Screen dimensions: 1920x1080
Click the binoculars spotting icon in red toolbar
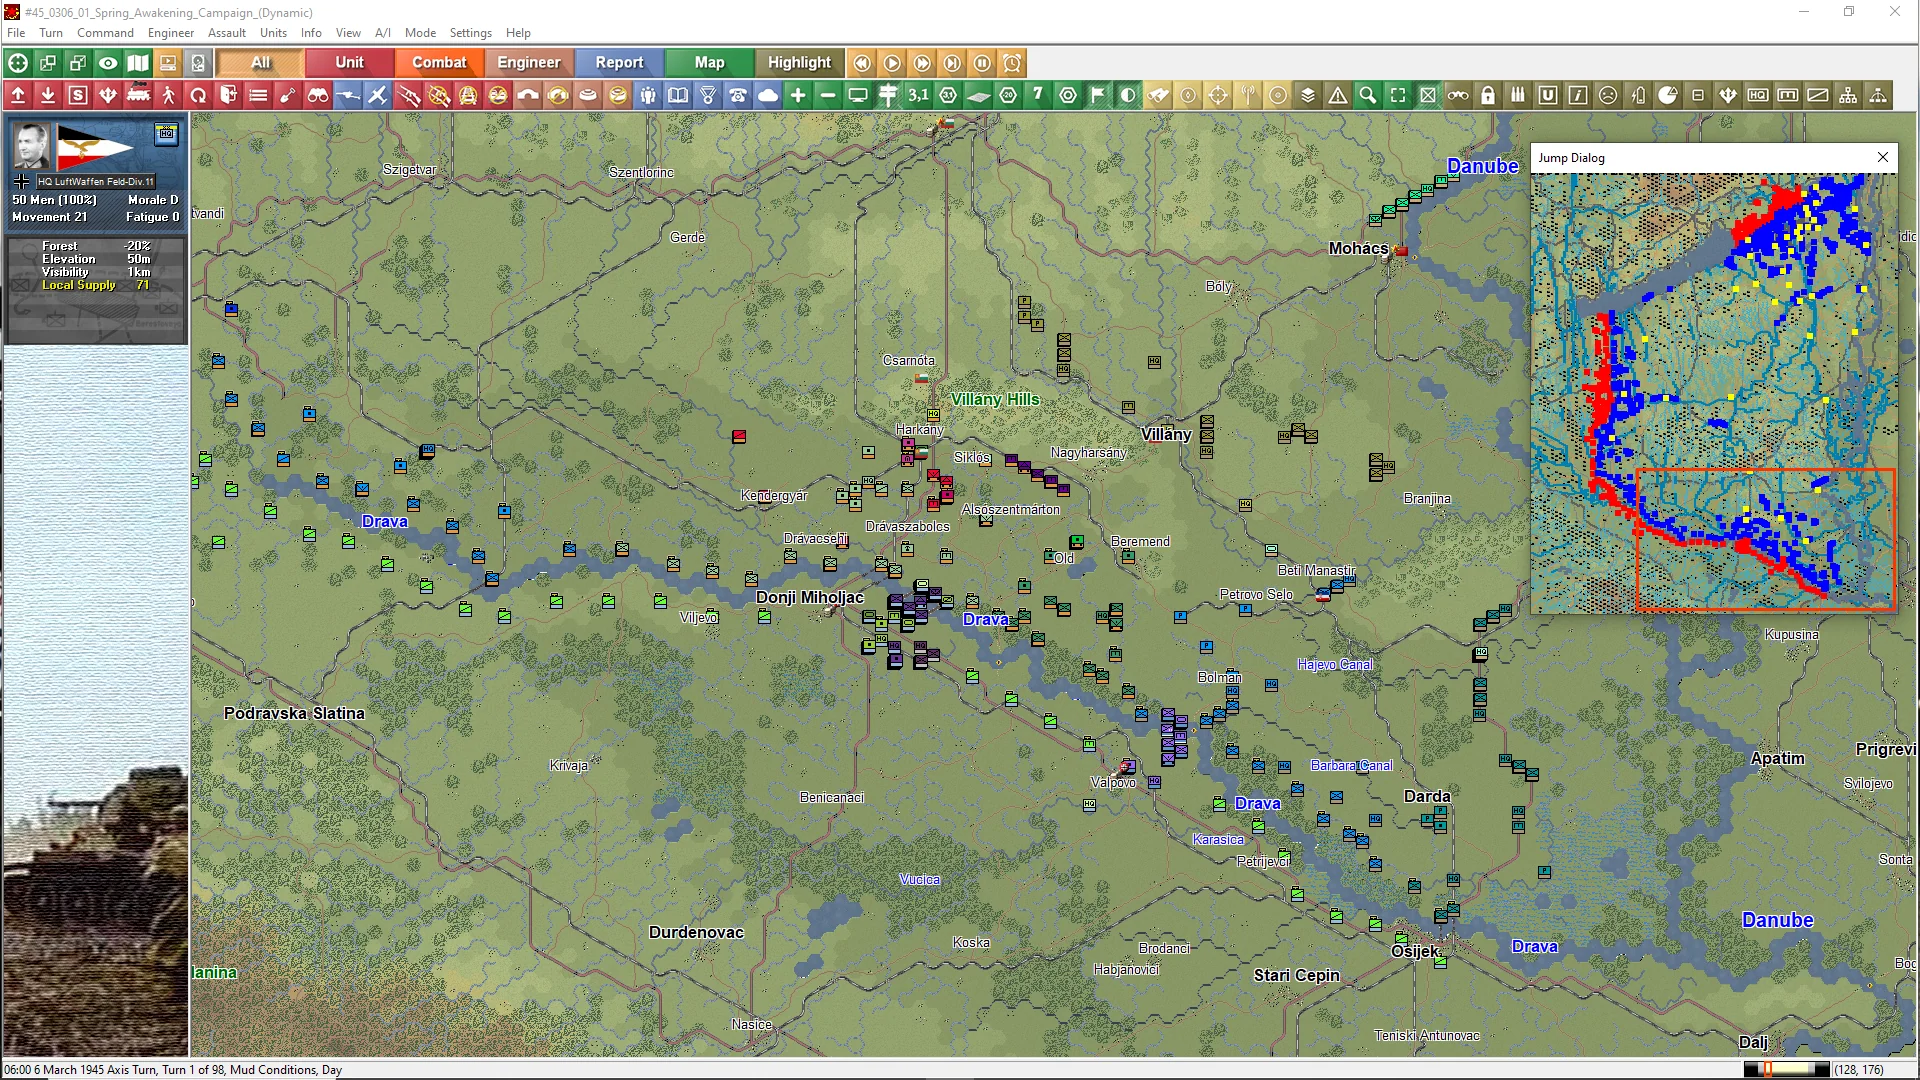(x=318, y=95)
